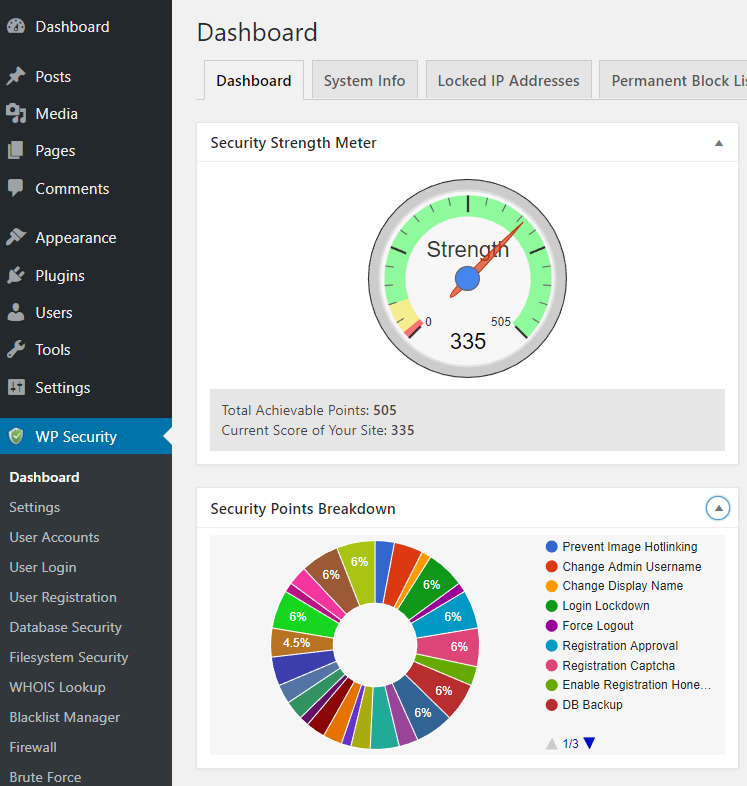Click the Plugins plug icon
This screenshot has height=786, width=747.
click(x=16, y=275)
